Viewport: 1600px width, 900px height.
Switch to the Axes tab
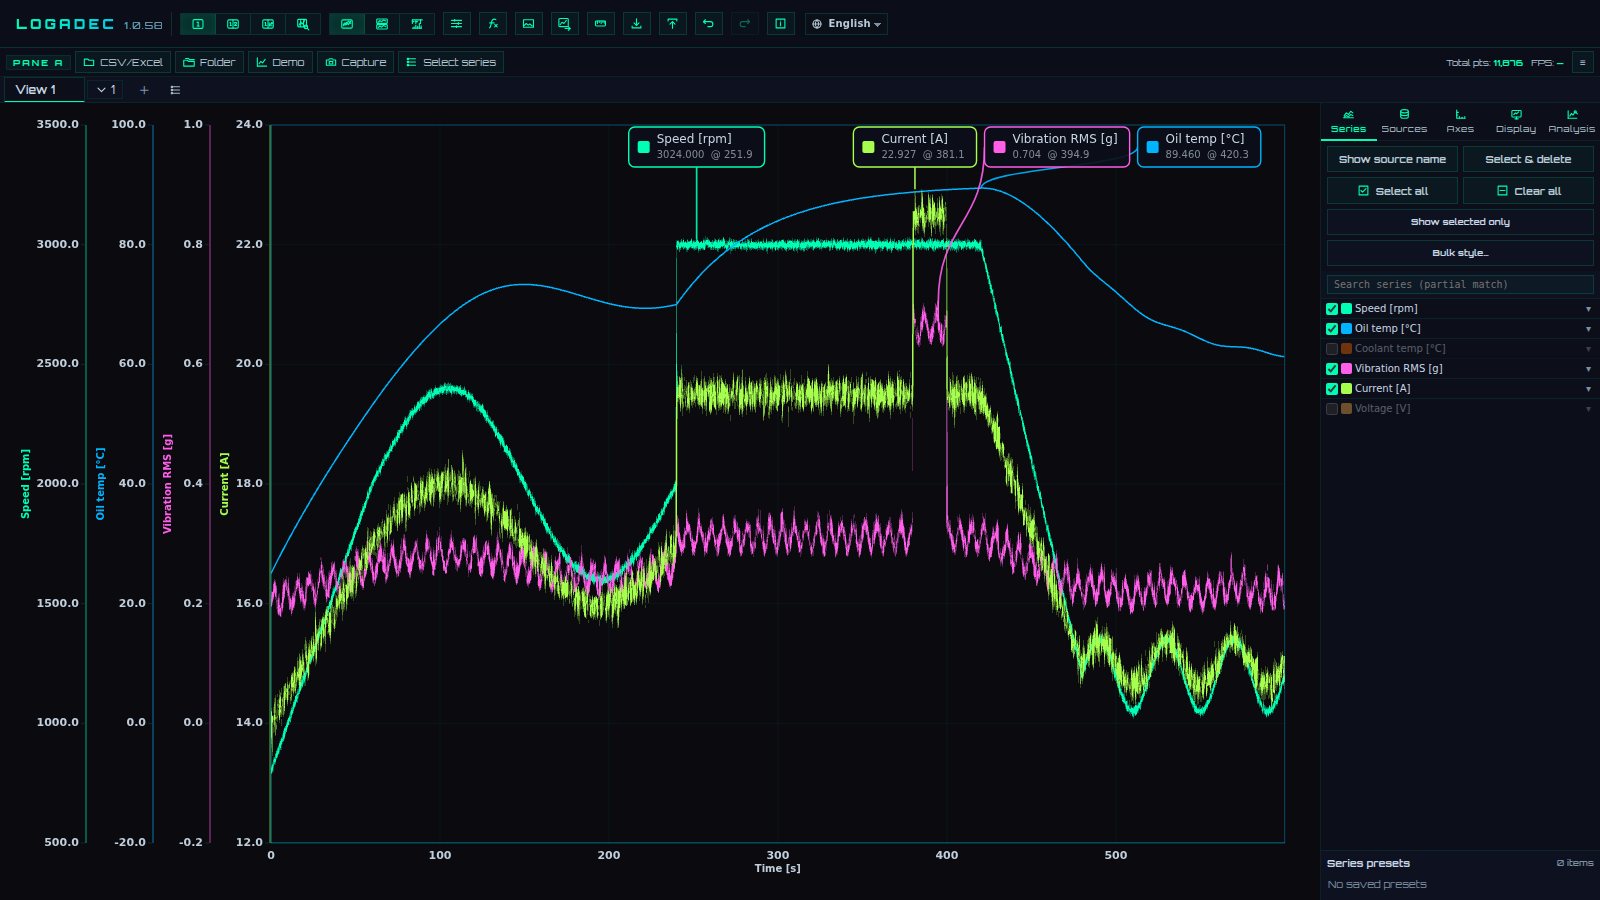(1460, 122)
